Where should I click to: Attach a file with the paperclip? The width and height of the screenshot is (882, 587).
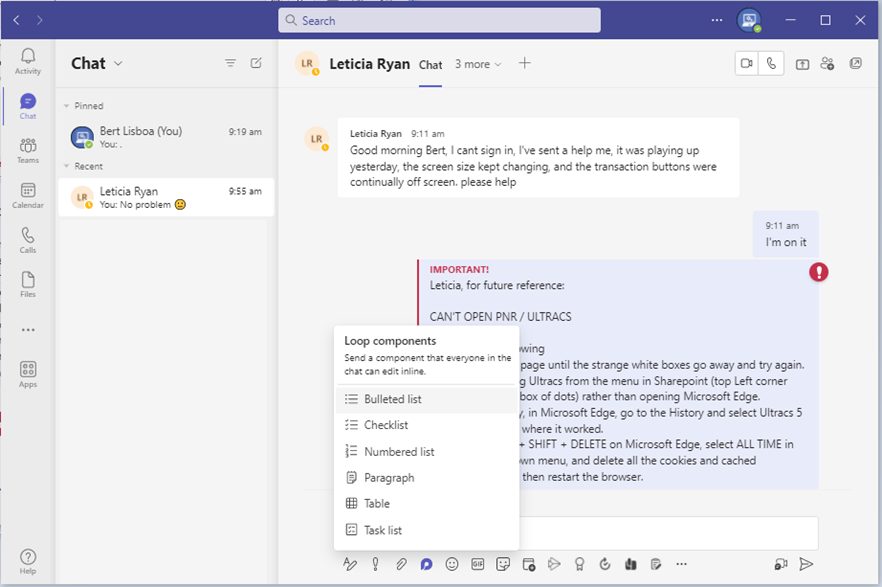(400, 564)
